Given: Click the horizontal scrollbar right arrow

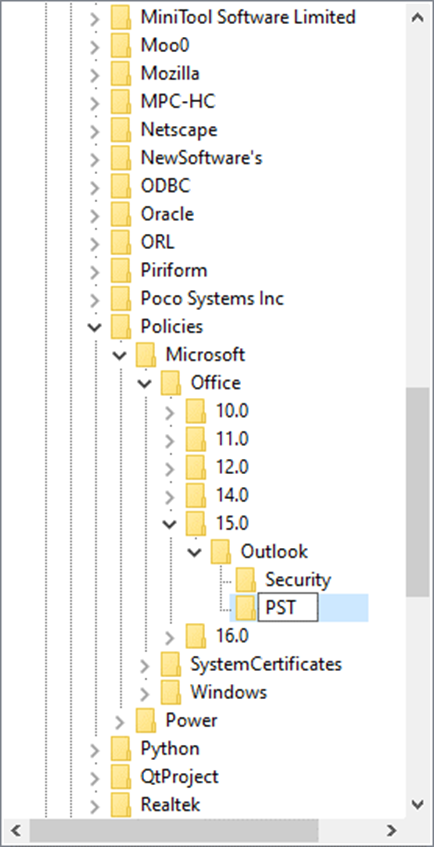Looking at the screenshot, I should (392, 829).
